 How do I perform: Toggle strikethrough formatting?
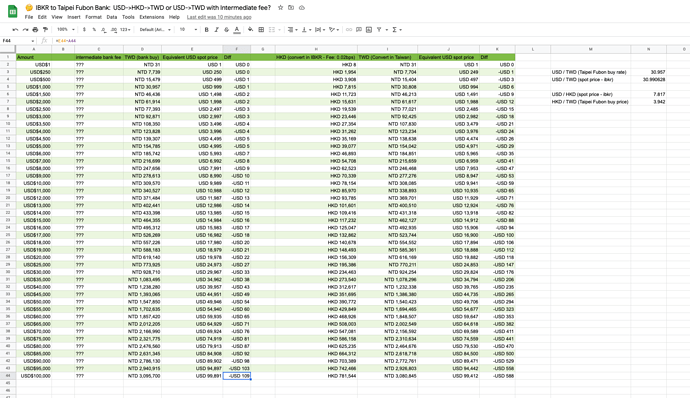[x=227, y=29]
